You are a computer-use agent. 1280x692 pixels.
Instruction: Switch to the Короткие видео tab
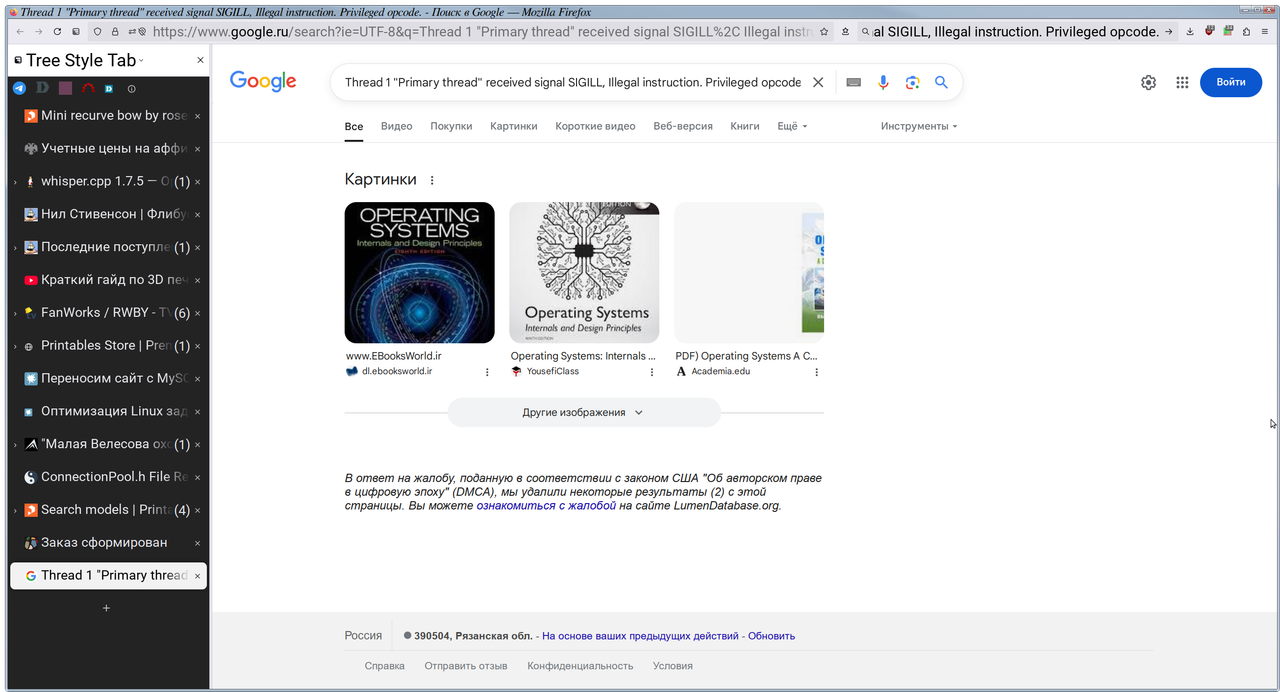595,126
